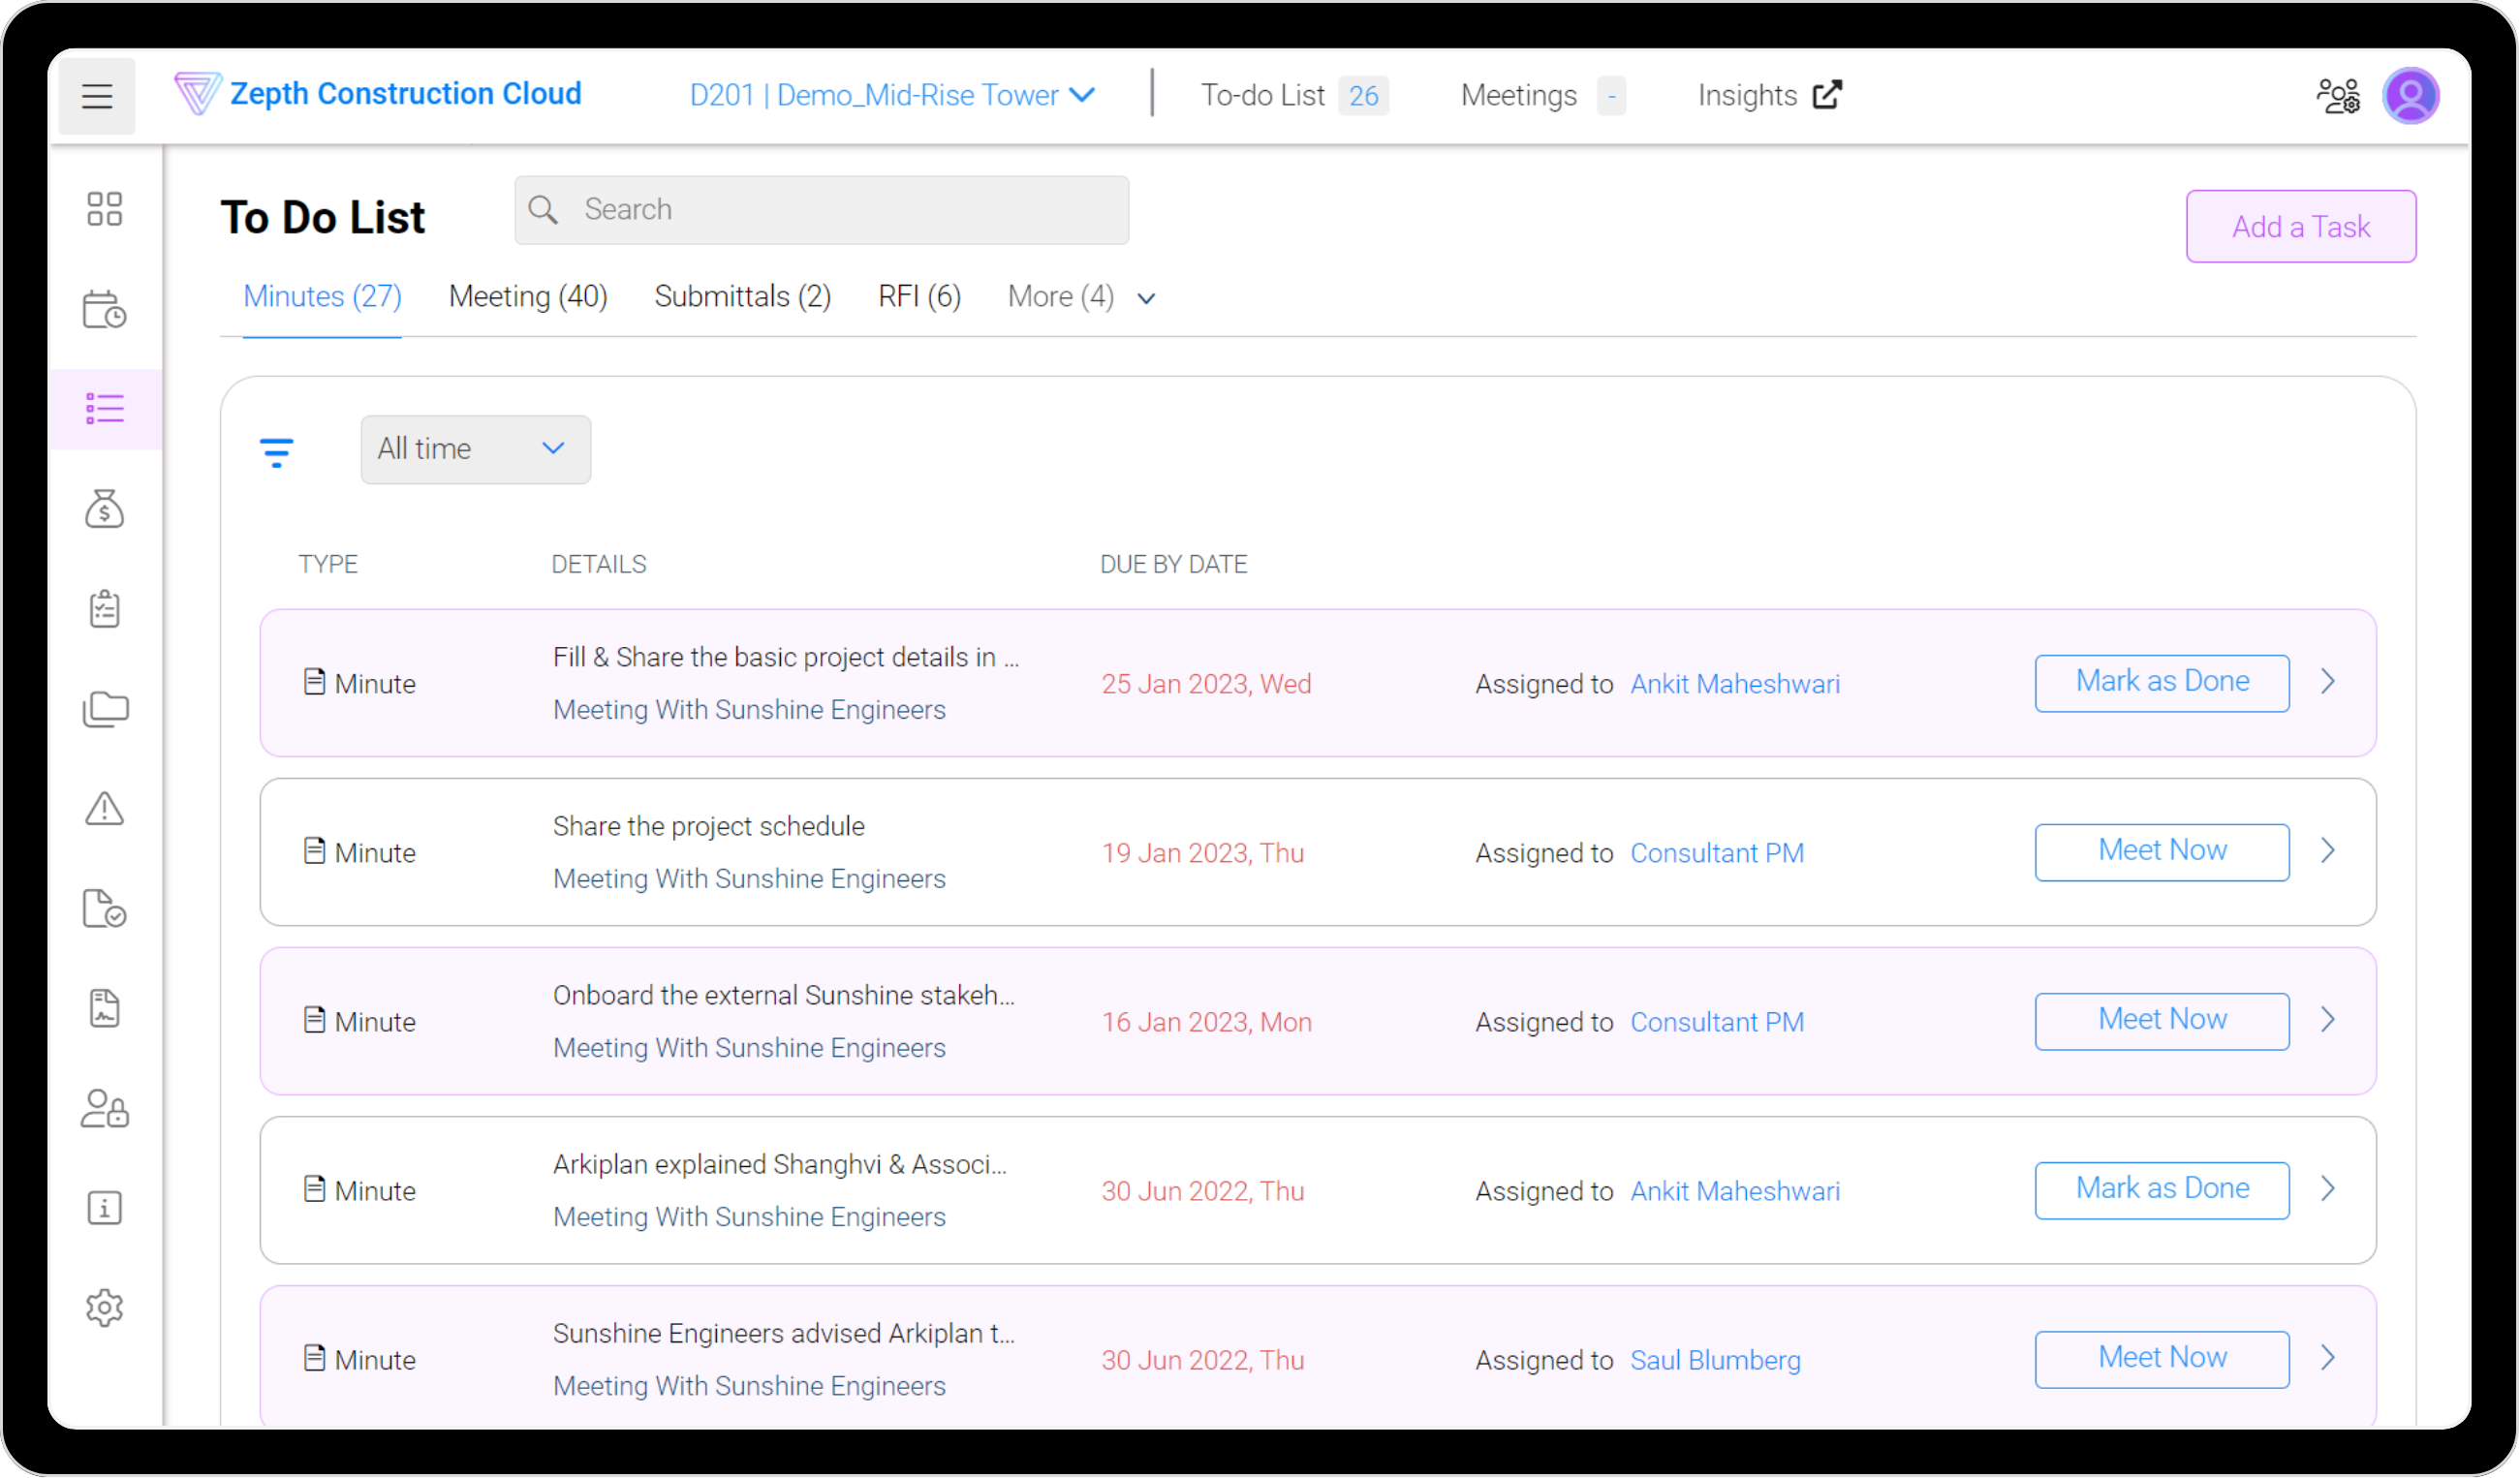Open the settings gear in sidebar
The image size is (2520, 1478).
point(104,1309)
